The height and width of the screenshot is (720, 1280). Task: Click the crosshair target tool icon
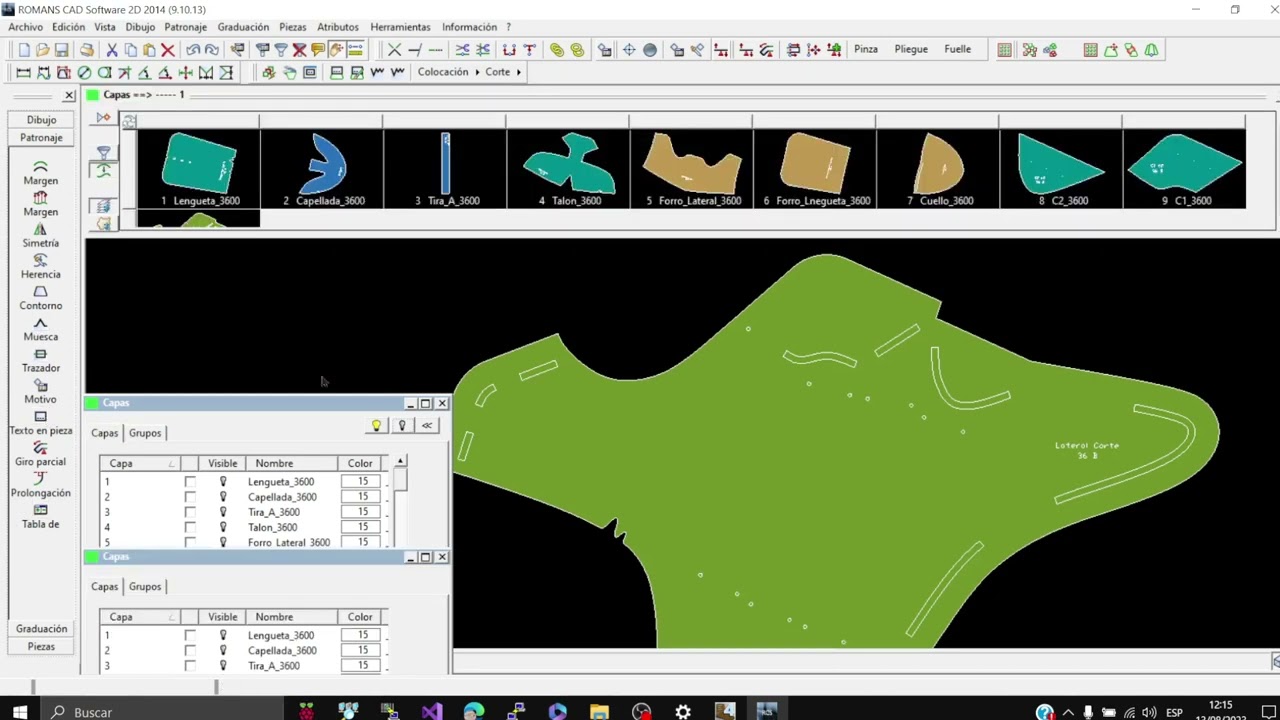click(629, 50)
